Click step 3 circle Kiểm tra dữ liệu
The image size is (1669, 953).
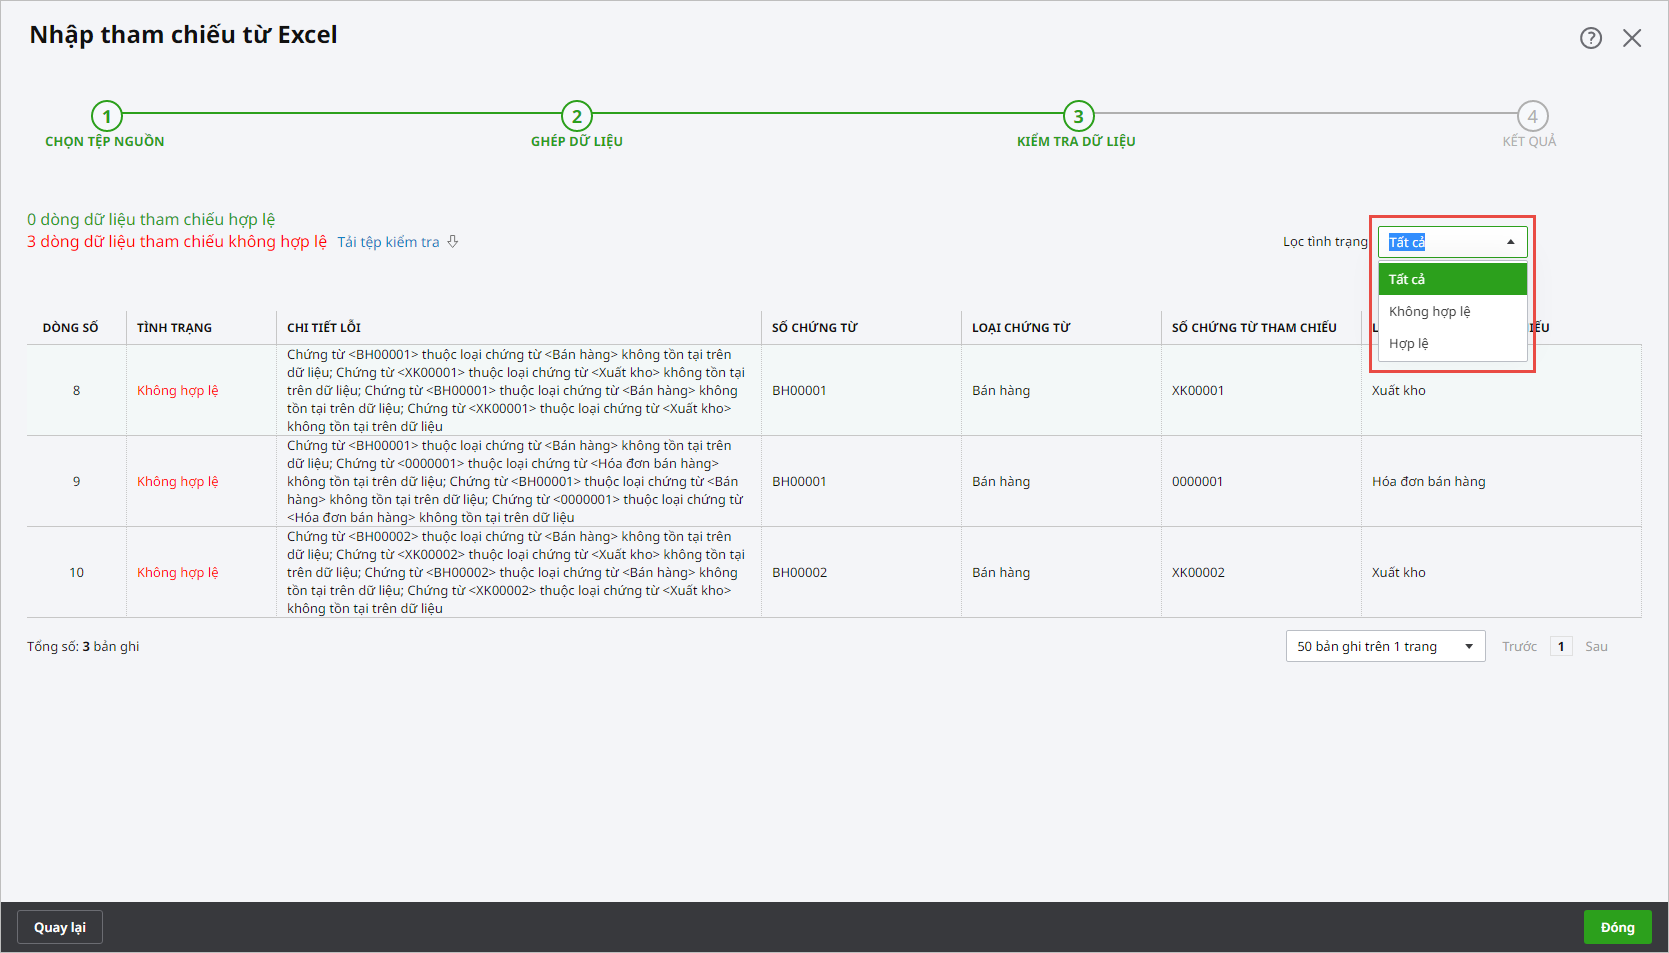[1078, 116]
